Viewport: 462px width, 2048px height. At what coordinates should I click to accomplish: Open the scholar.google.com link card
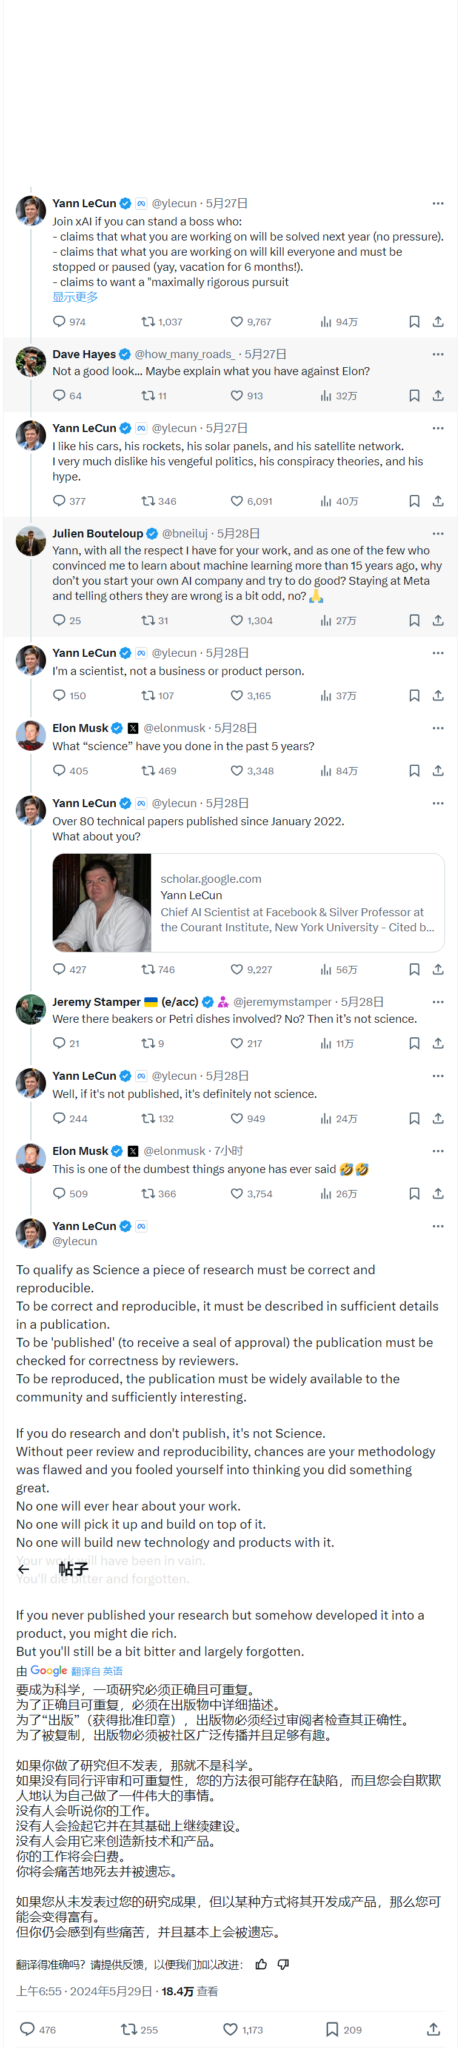[x=248, y=902]
